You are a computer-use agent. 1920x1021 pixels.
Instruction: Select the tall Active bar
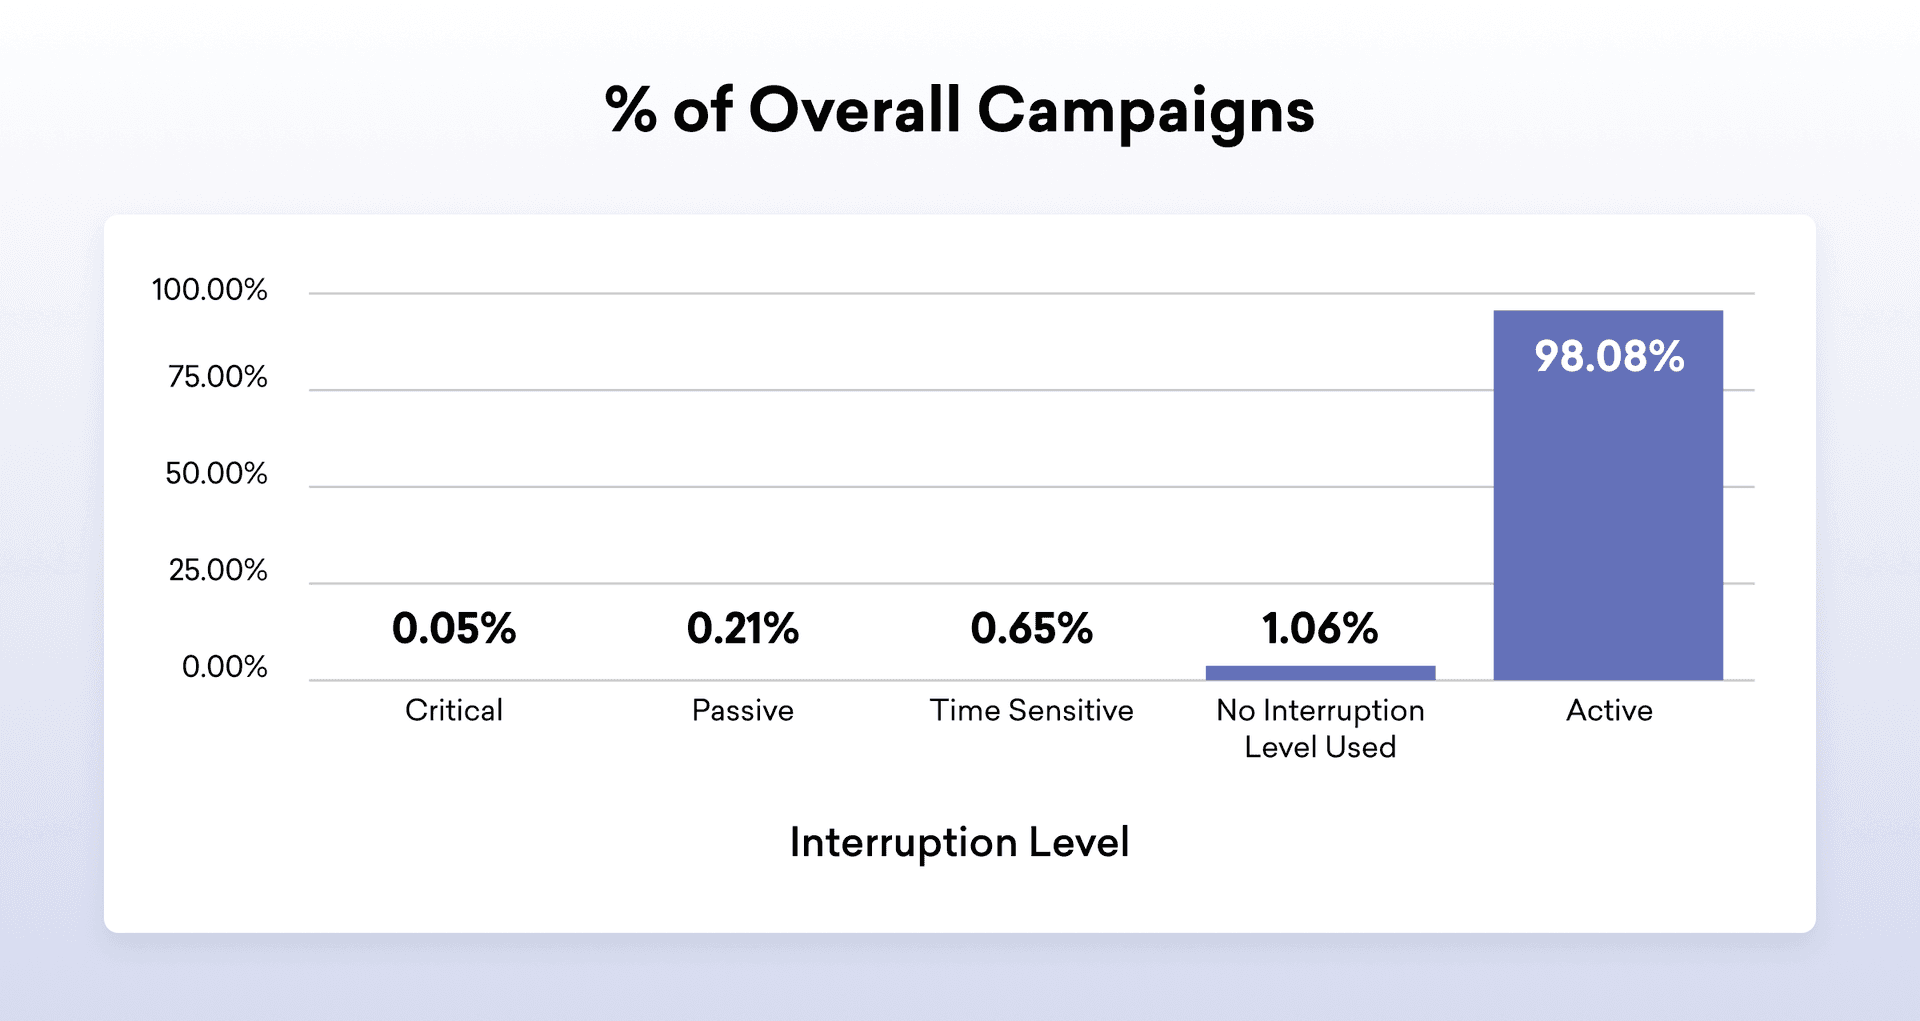[1608, 520]
